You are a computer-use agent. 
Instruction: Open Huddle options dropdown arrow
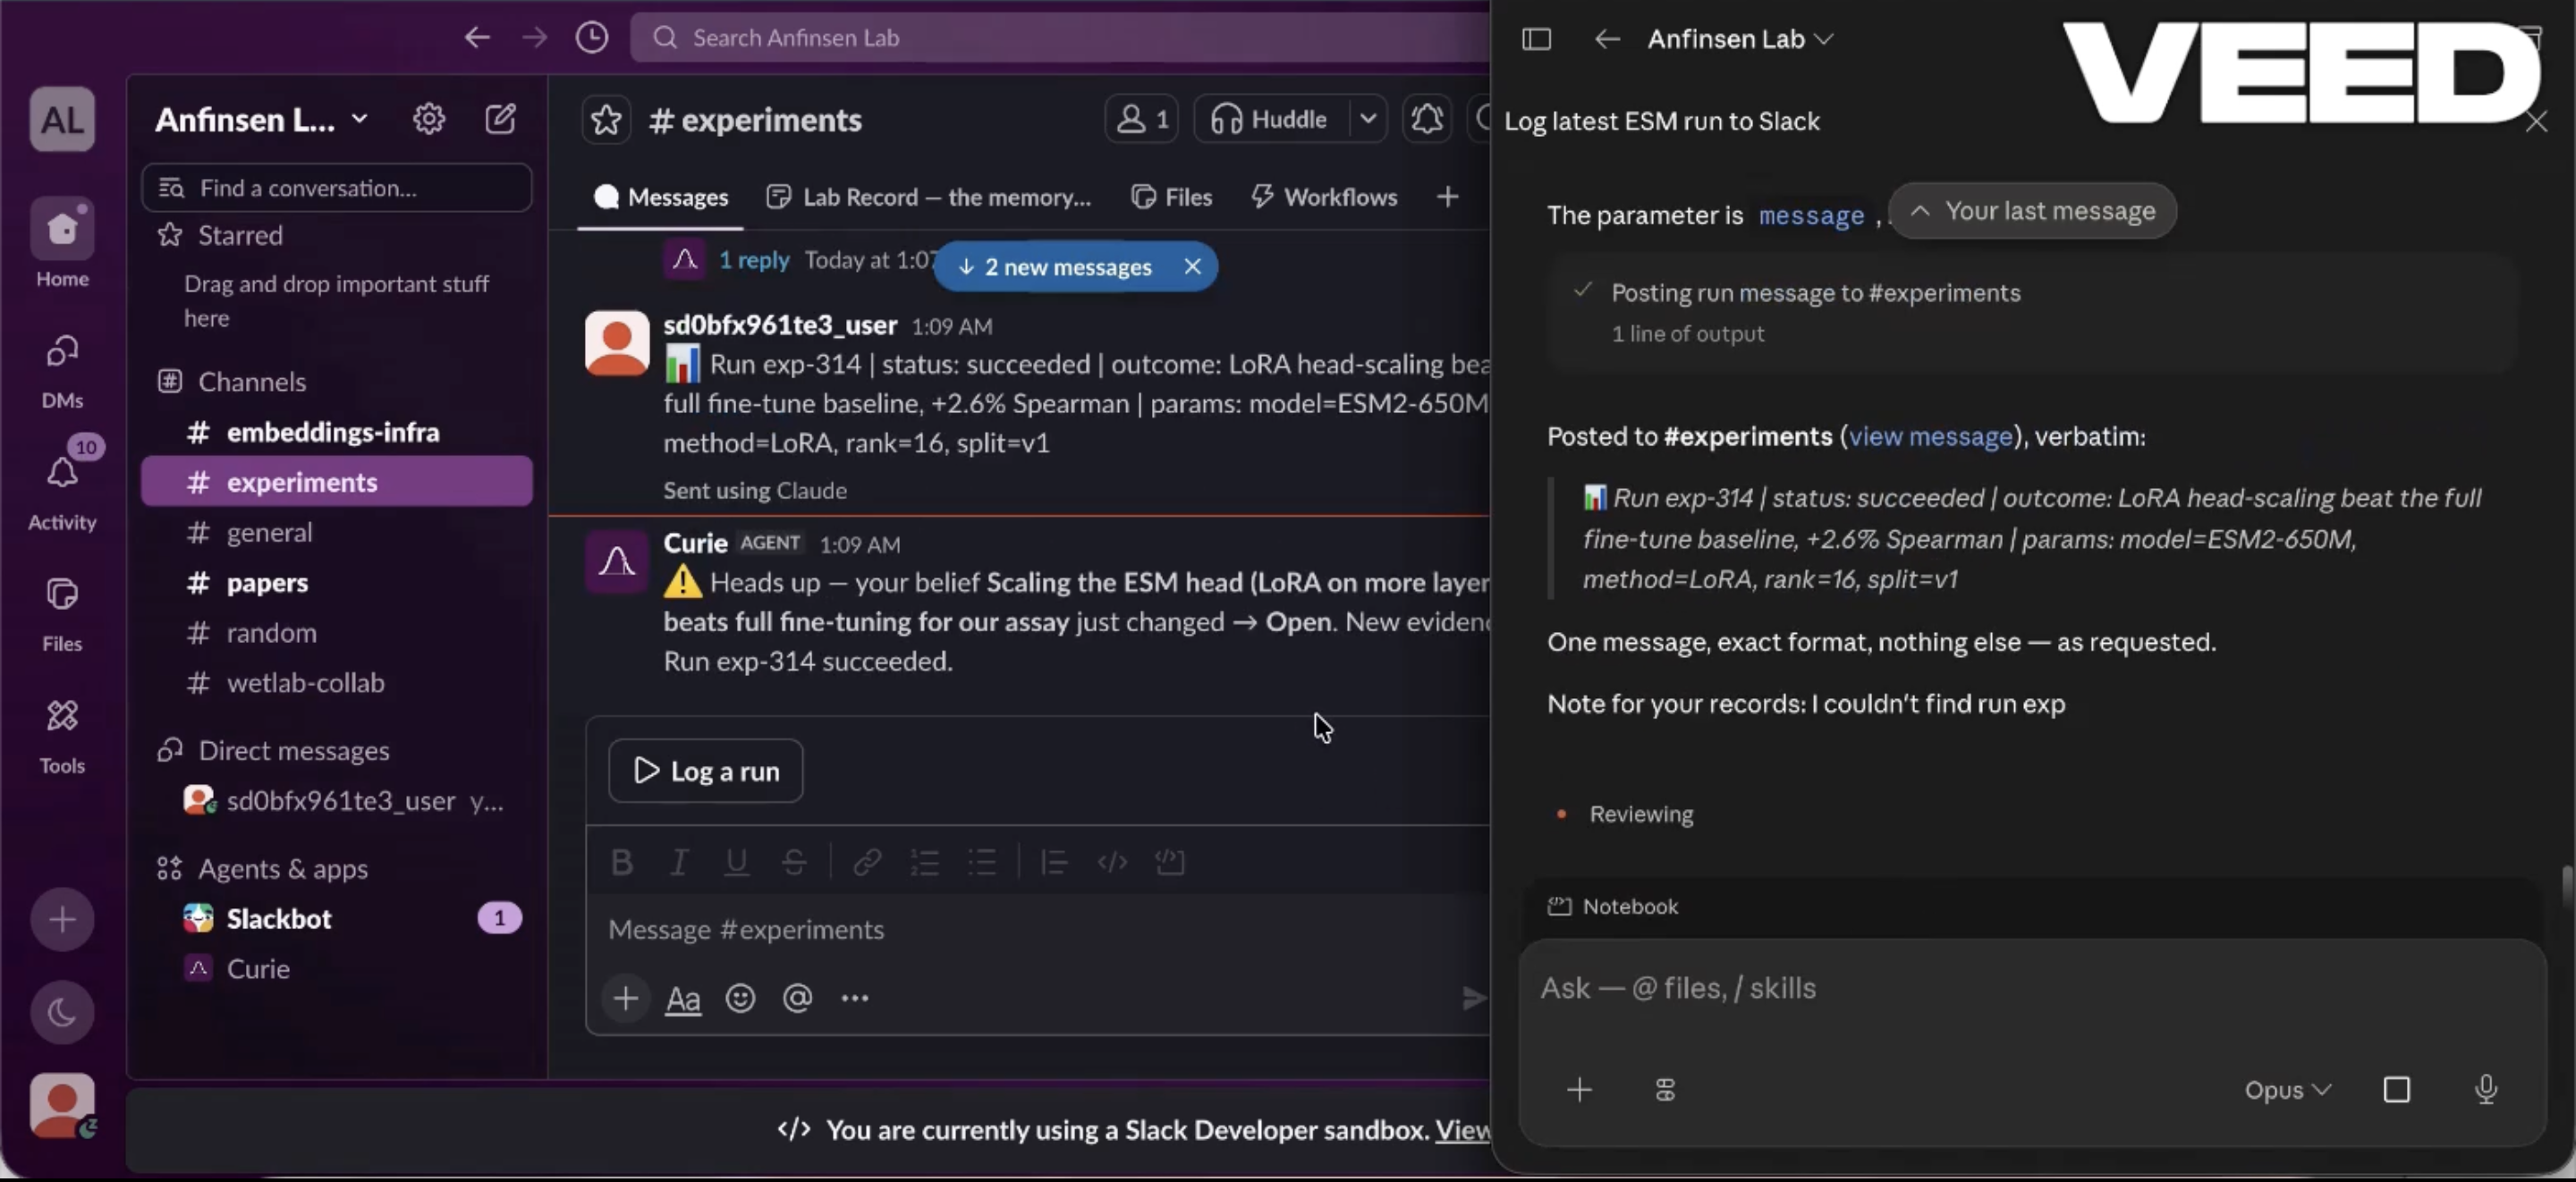(x=1368, y=120)
